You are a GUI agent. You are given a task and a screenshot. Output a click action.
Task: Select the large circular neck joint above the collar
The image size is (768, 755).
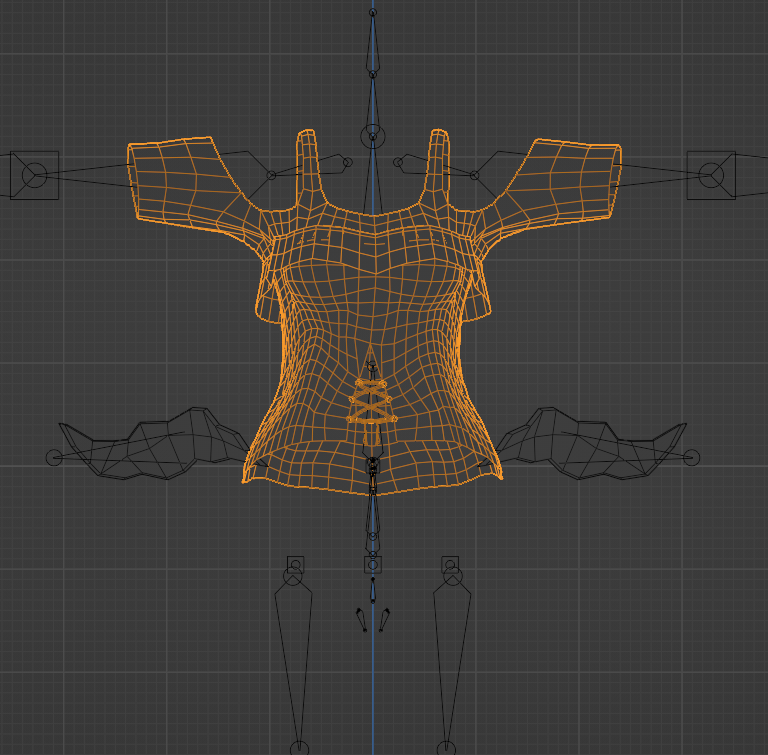tap(373, 136)
